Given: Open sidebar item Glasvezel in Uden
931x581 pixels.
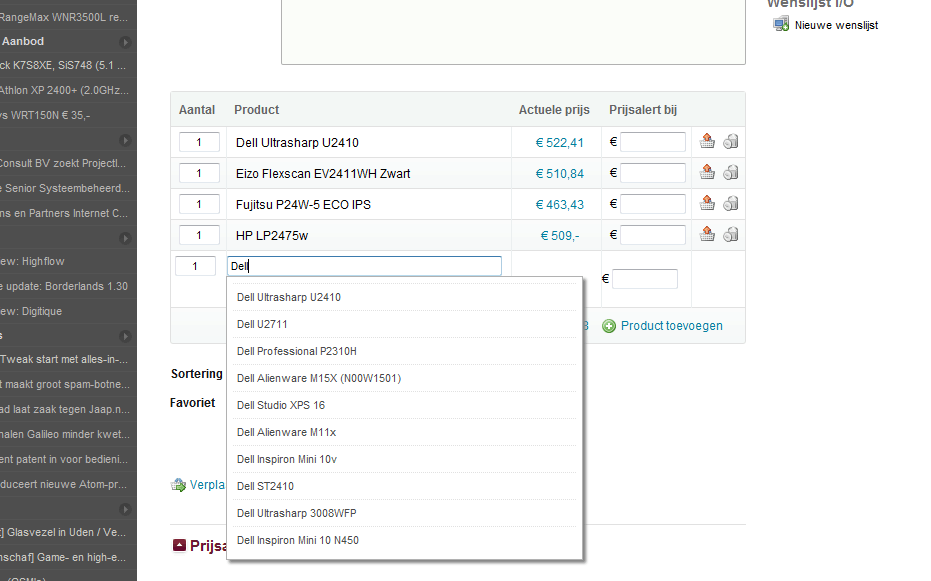Looking at the screenshot, I should click(63, 532).
